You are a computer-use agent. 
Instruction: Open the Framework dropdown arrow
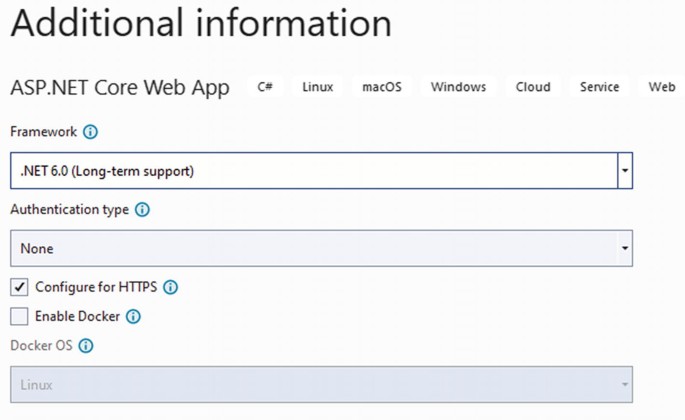[x=625, y=170]
